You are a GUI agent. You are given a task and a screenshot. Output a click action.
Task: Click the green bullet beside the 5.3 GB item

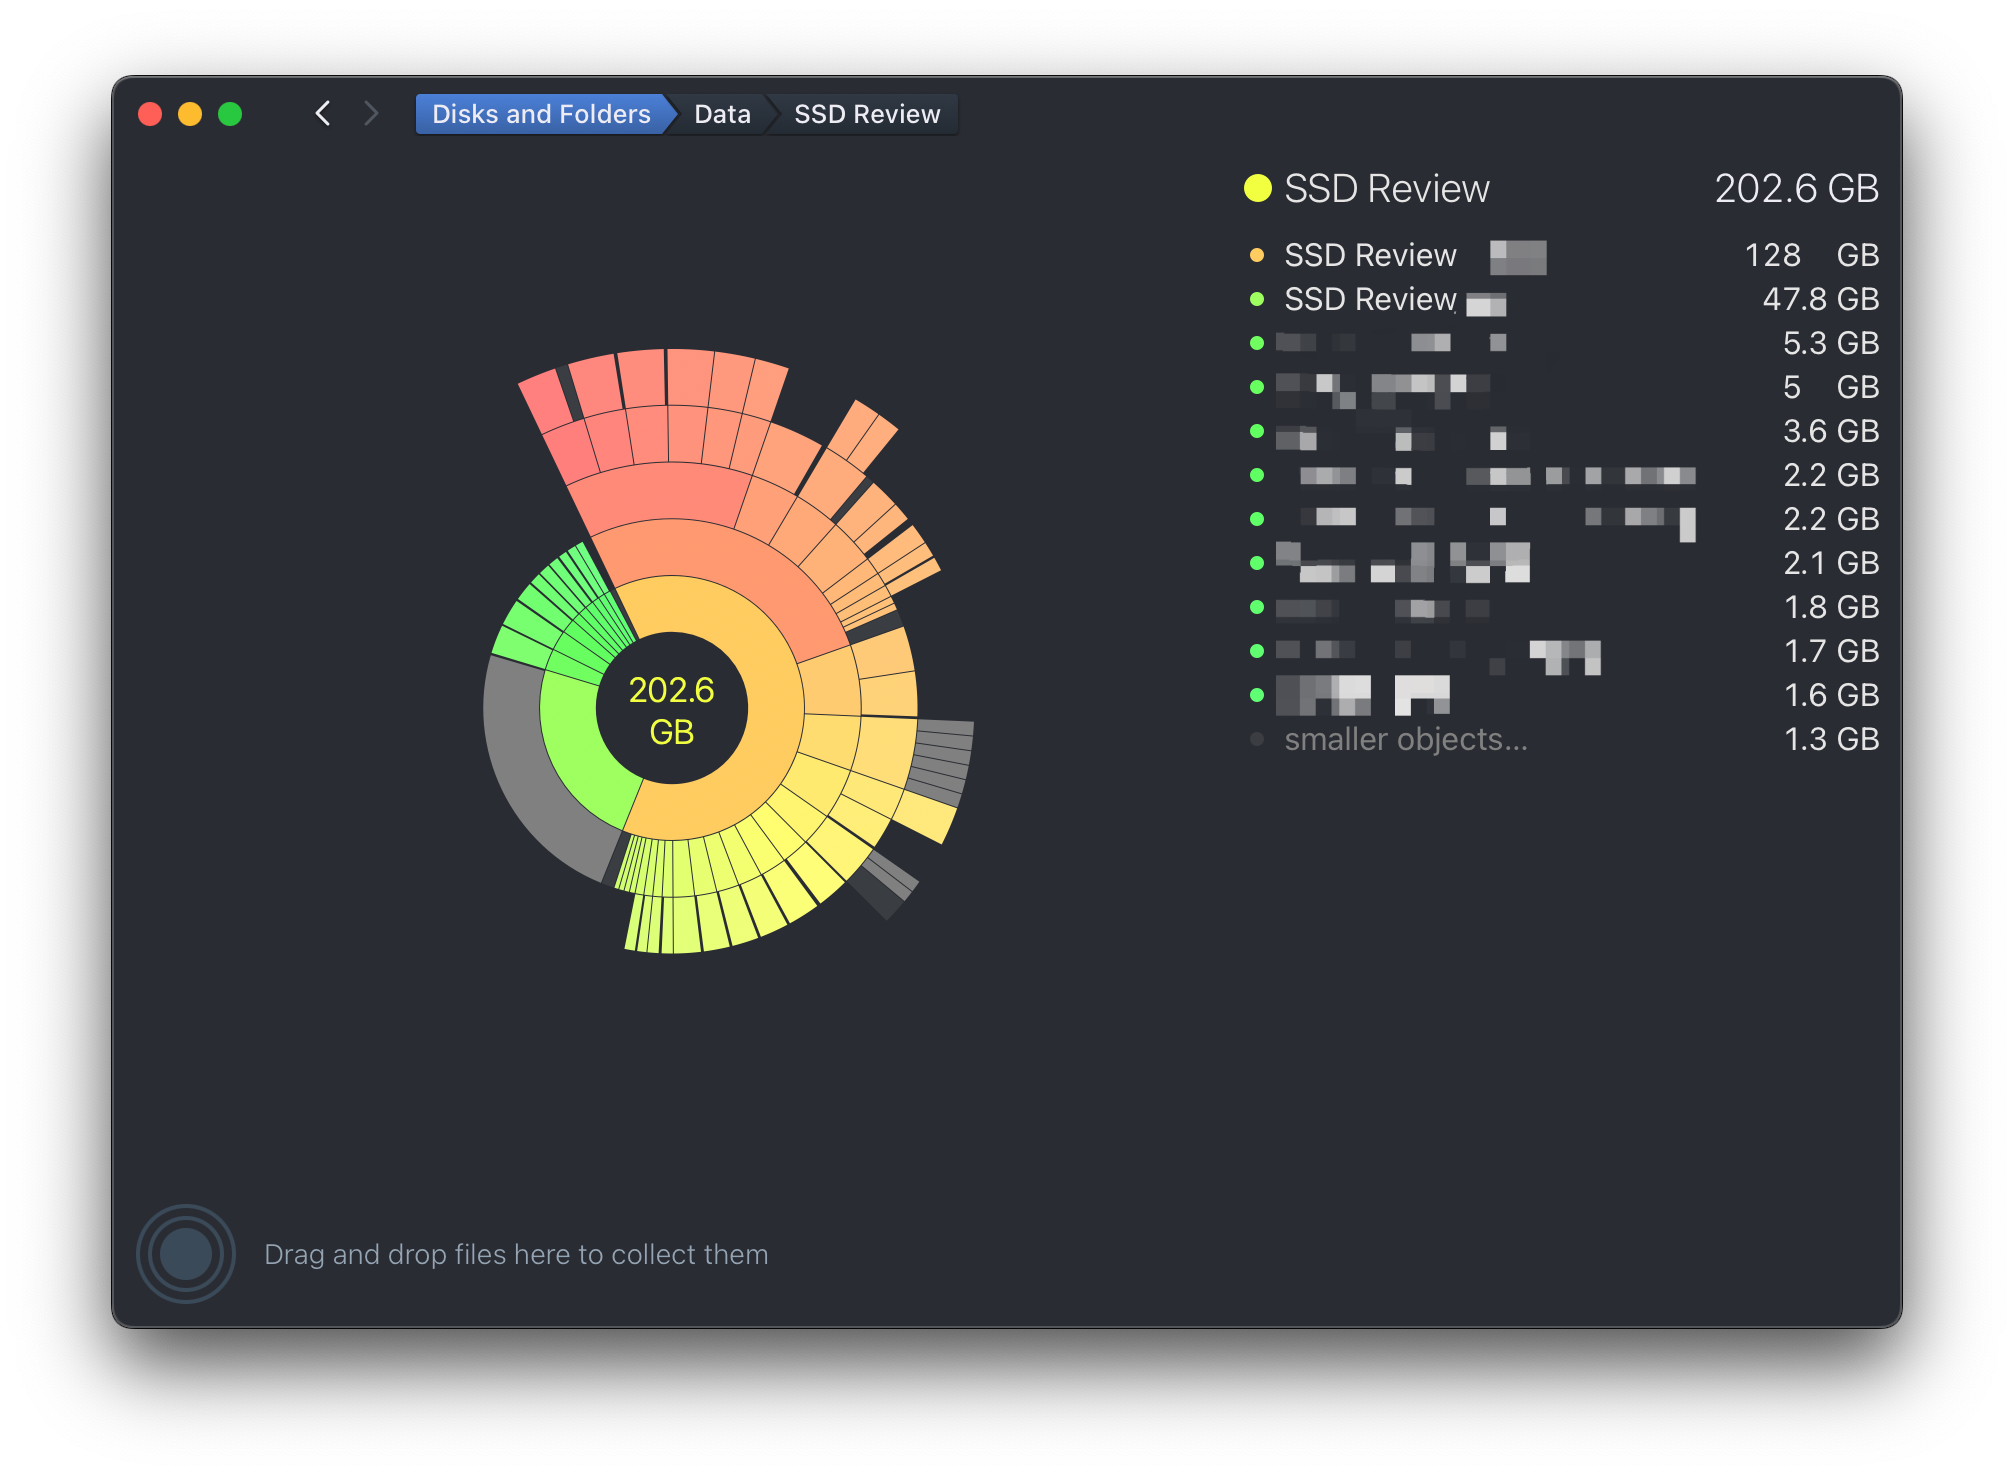(x=1257, y=343)
